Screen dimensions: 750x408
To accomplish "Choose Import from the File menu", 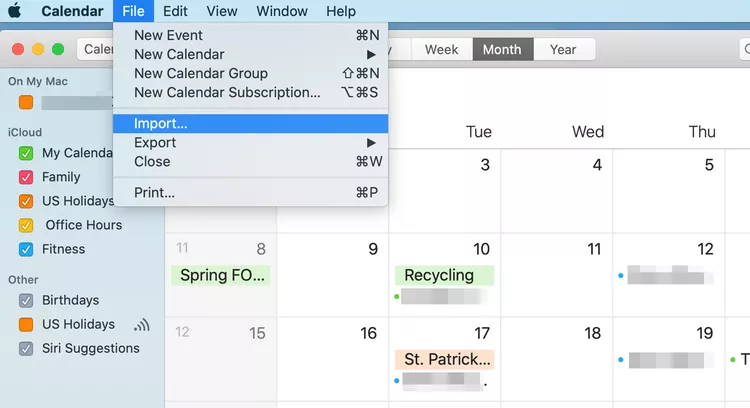I will [x=161, y=124].
